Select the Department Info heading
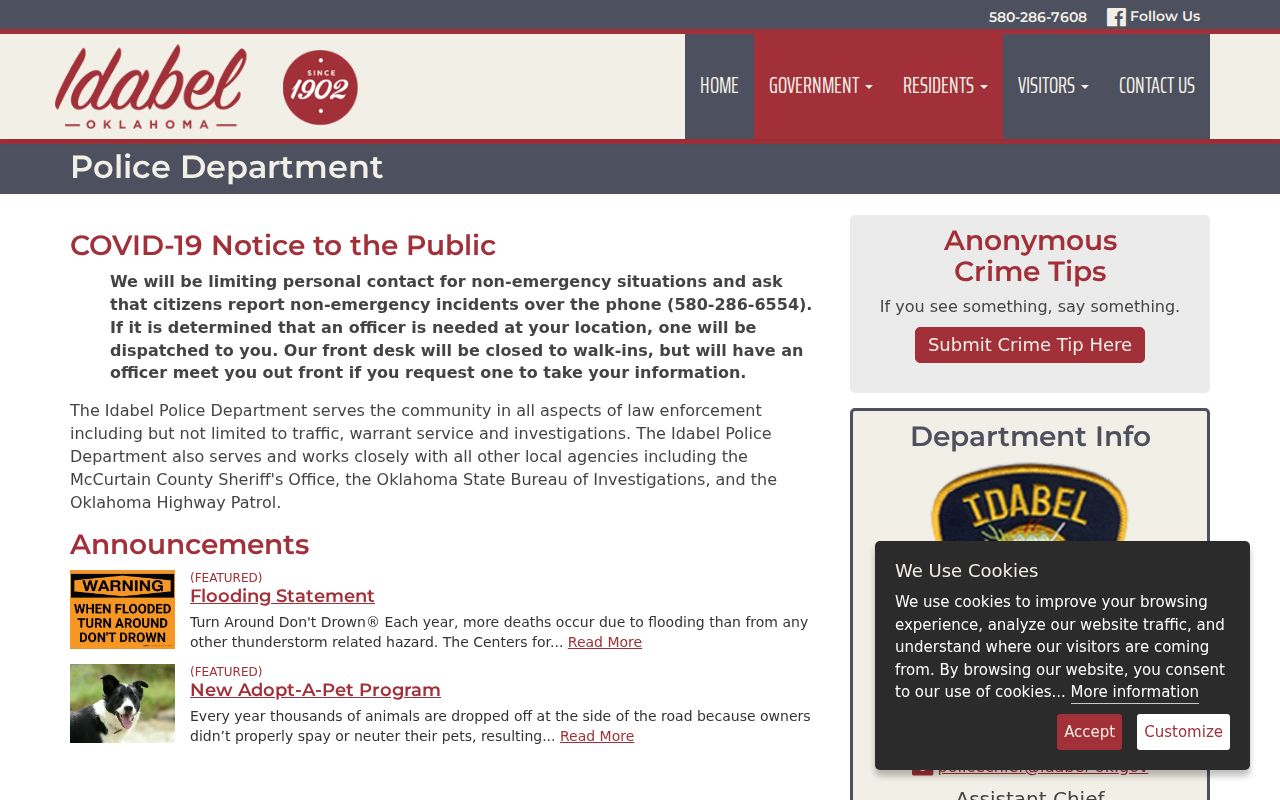 point(1030,436)
